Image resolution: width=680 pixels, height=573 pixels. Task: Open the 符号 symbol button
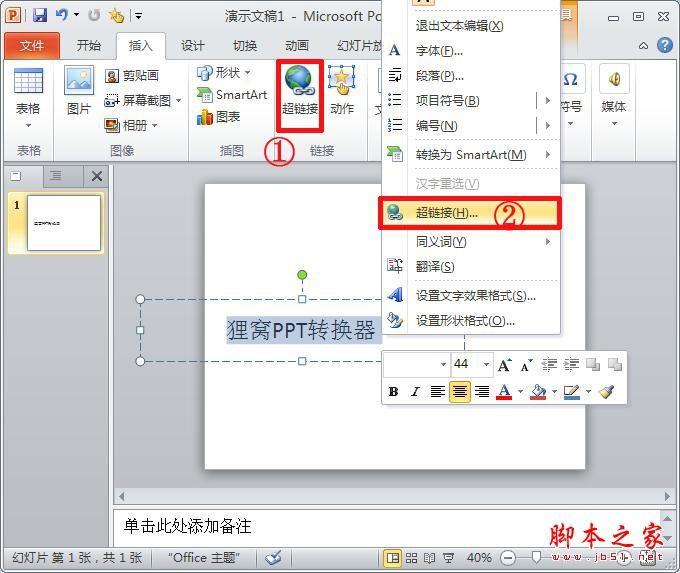(571, 95)
